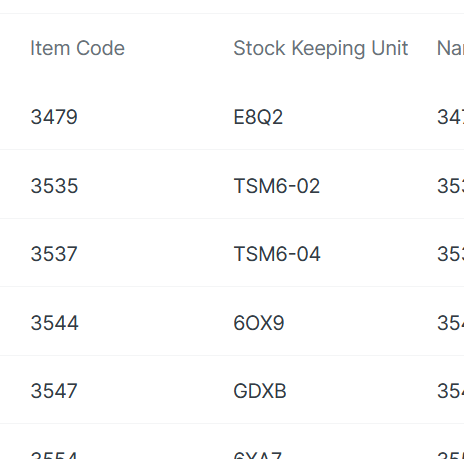
Task: Select SKU cell 6OX9
Action: coord(259,323)
